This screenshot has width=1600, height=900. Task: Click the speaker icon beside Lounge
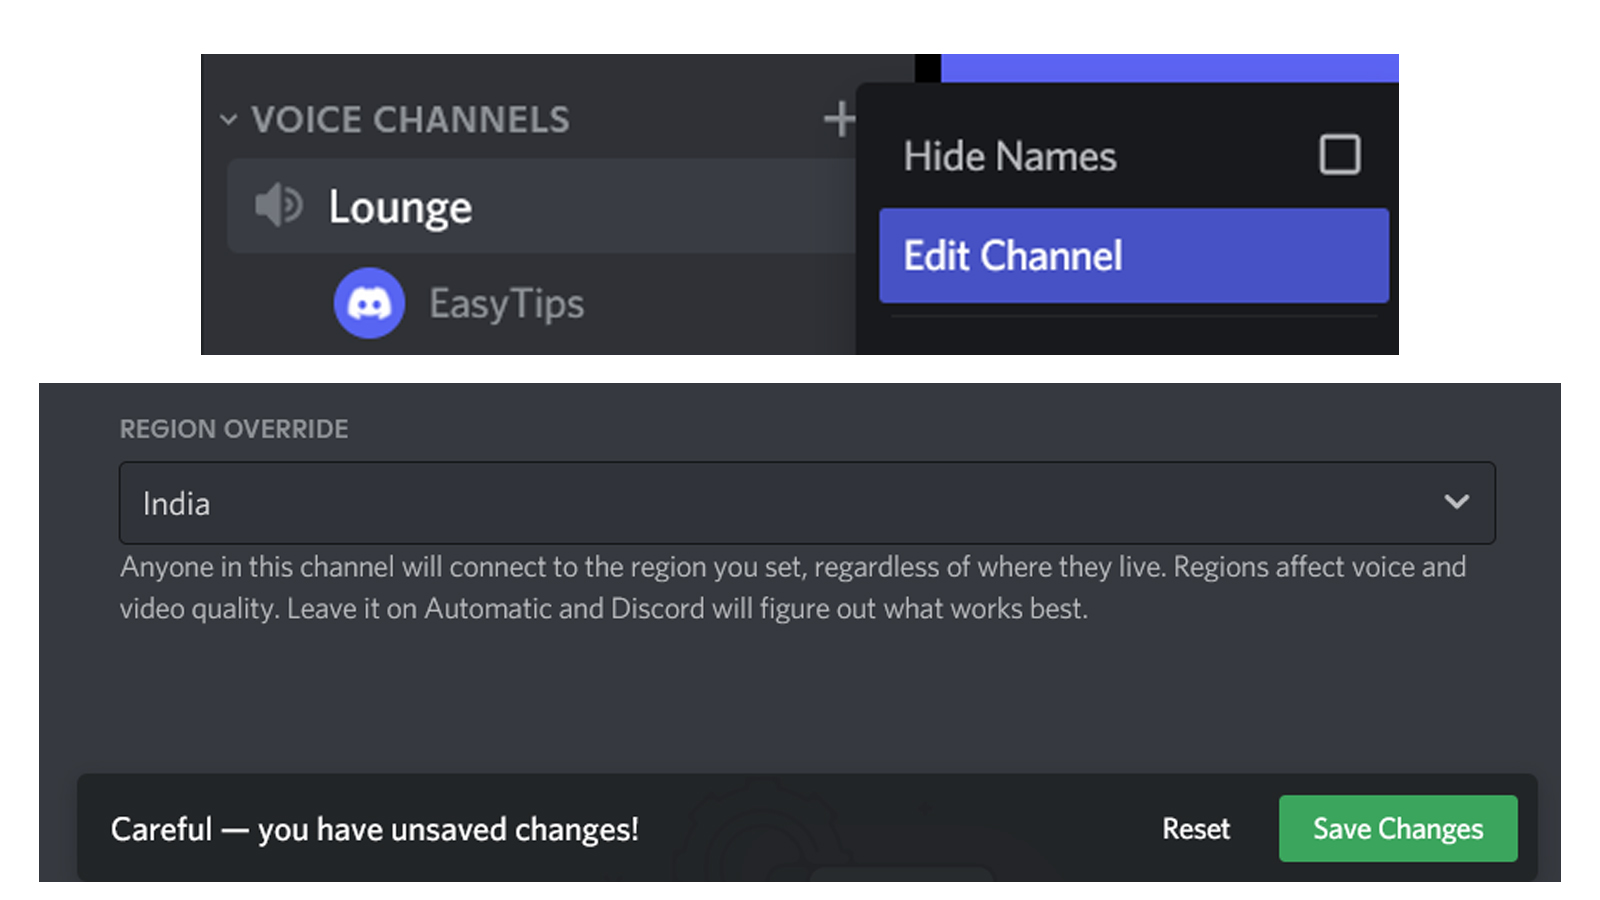pos(277,206)
